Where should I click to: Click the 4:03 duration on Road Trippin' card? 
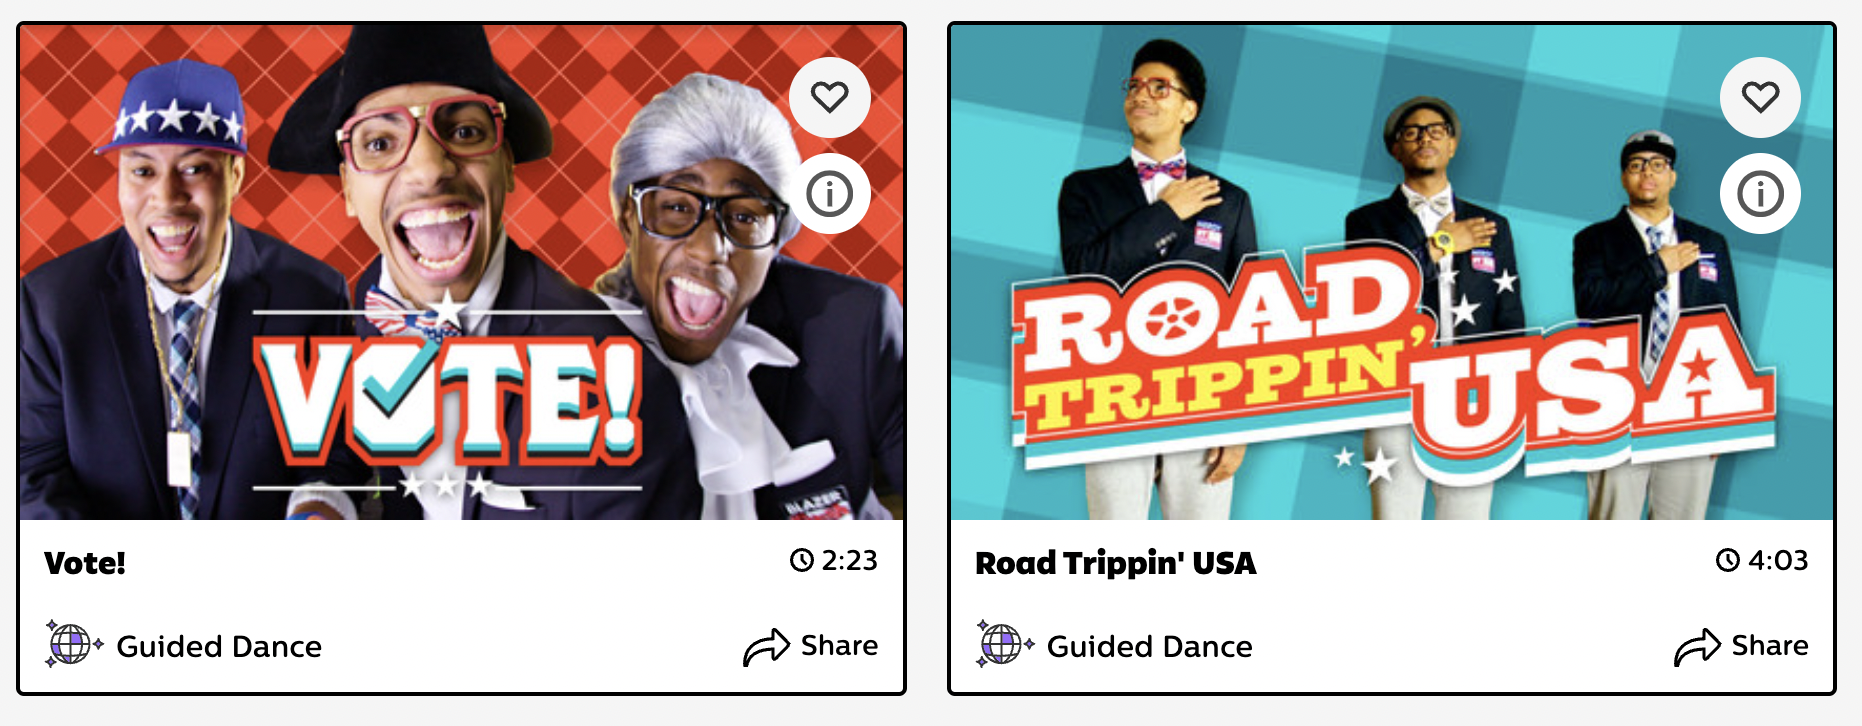click(1778, 560)
